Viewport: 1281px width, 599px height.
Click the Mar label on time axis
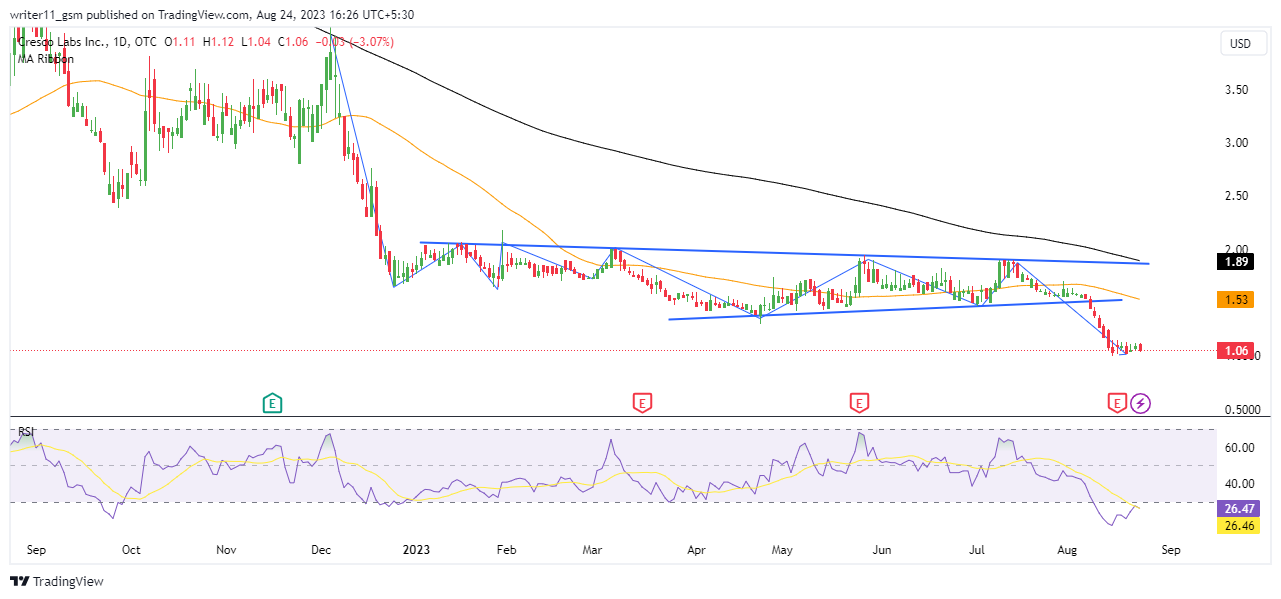(x=592, y=550)
